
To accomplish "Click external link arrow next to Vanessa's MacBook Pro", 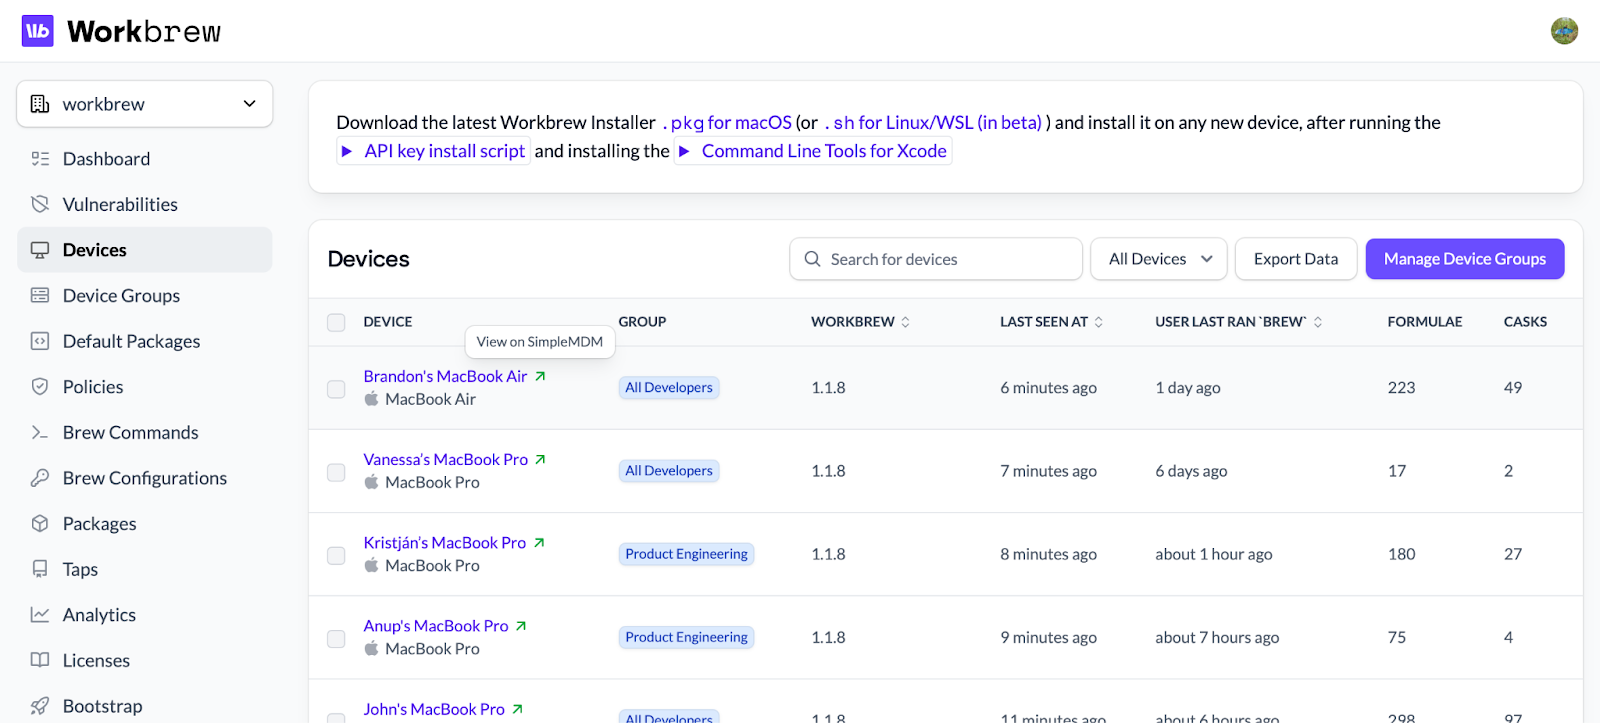I will (x=540, y=459).
